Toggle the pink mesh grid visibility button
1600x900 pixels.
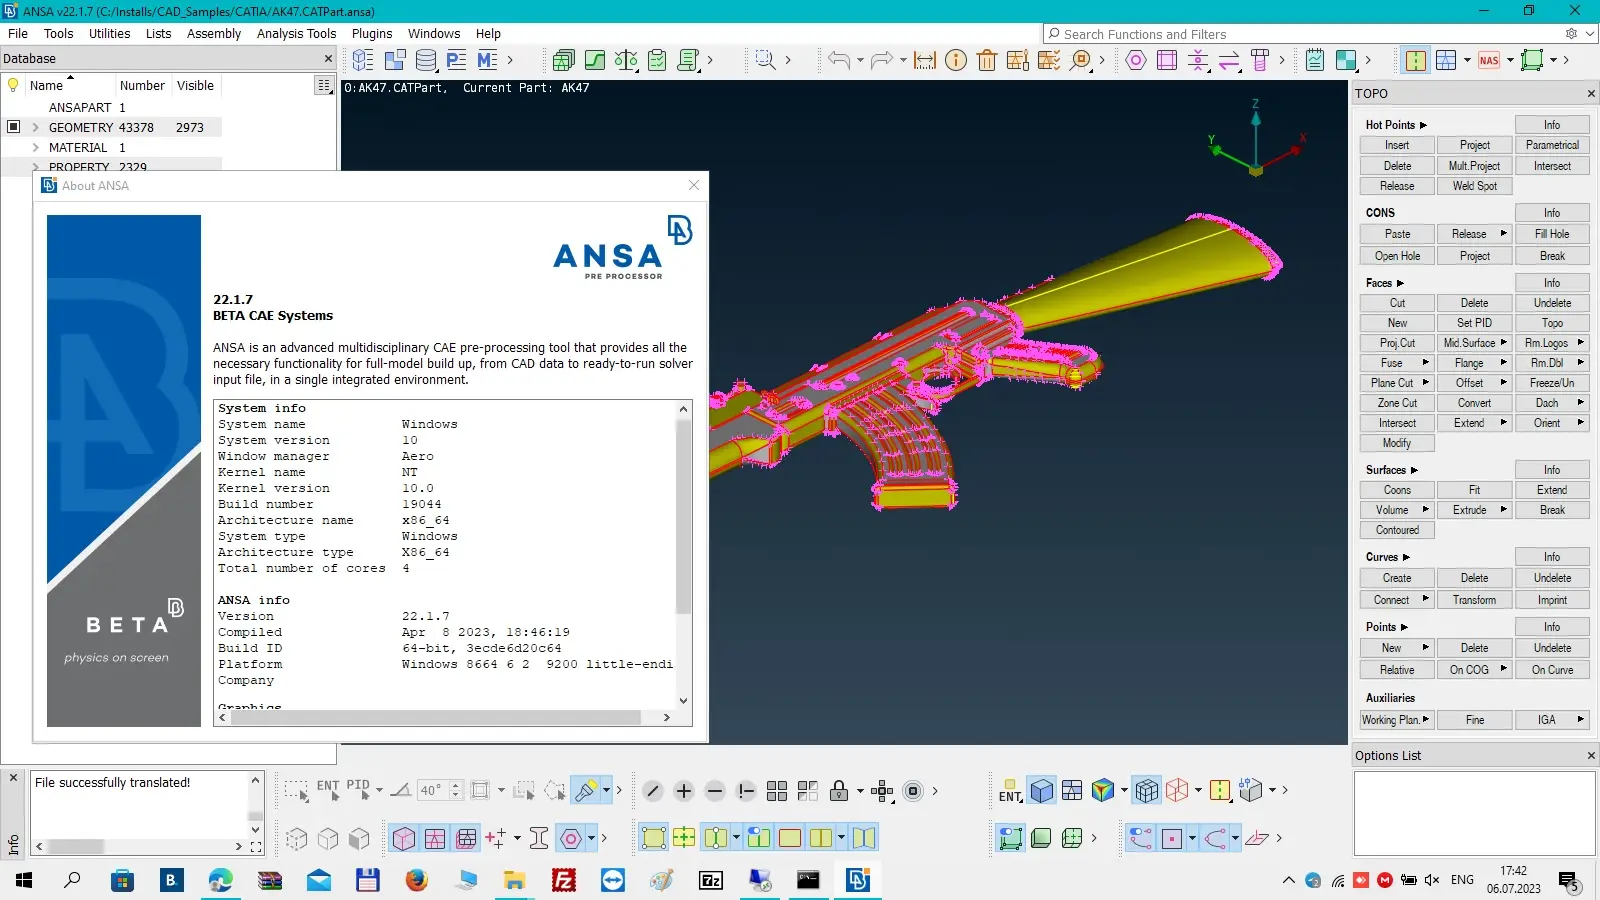(x=435, y=838)
